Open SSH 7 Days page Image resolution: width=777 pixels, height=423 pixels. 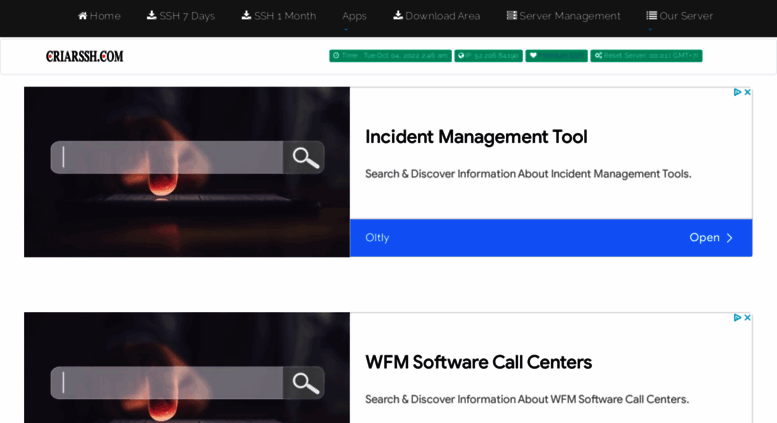point(181,16)
